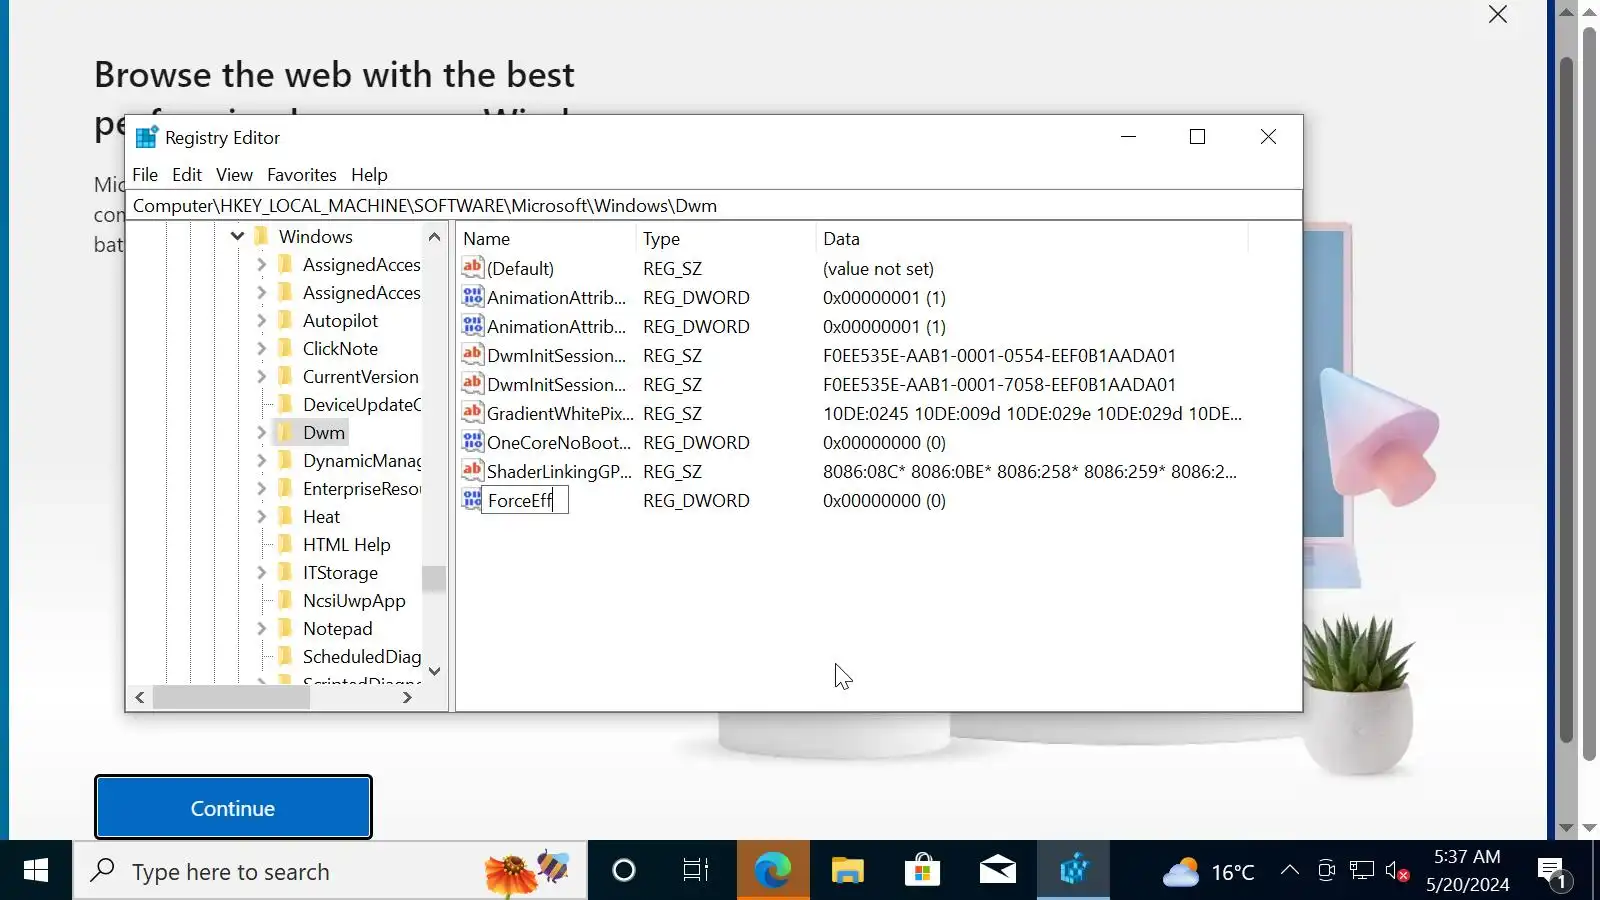Click the "(value not set)" data cell
Screen dimensions: 1600x900
(x=878, y=268)
